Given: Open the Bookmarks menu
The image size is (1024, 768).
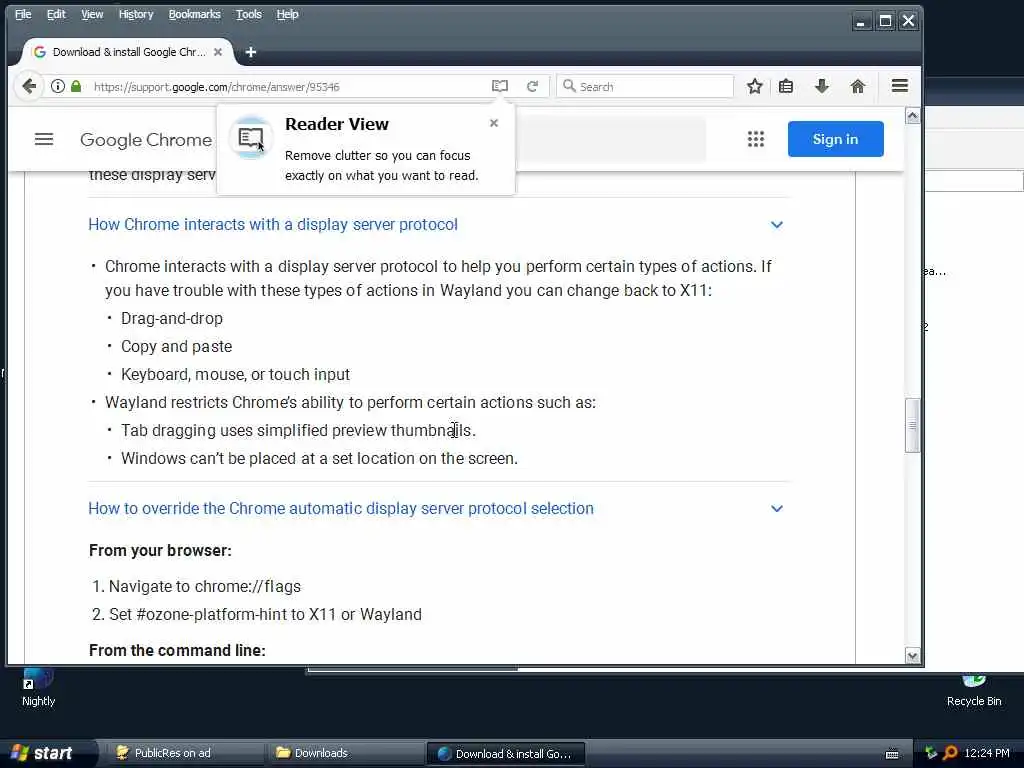Looking at the screenshot, I should coord(195,14).
